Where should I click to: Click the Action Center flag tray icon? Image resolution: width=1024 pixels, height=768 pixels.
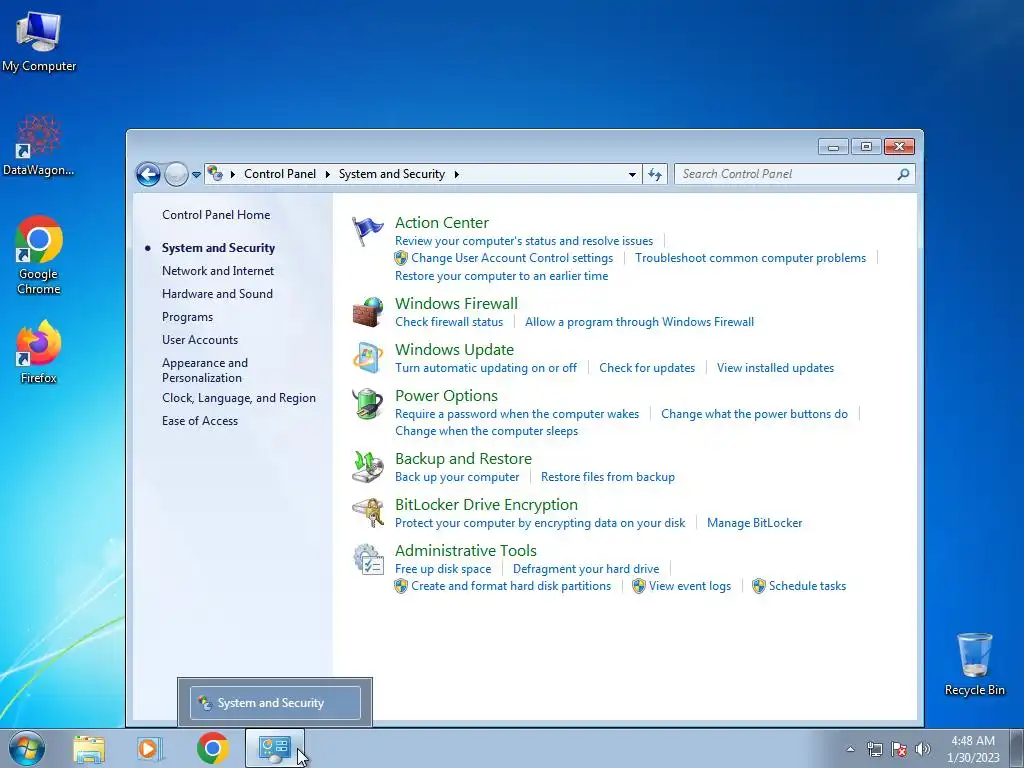(899, 749)
